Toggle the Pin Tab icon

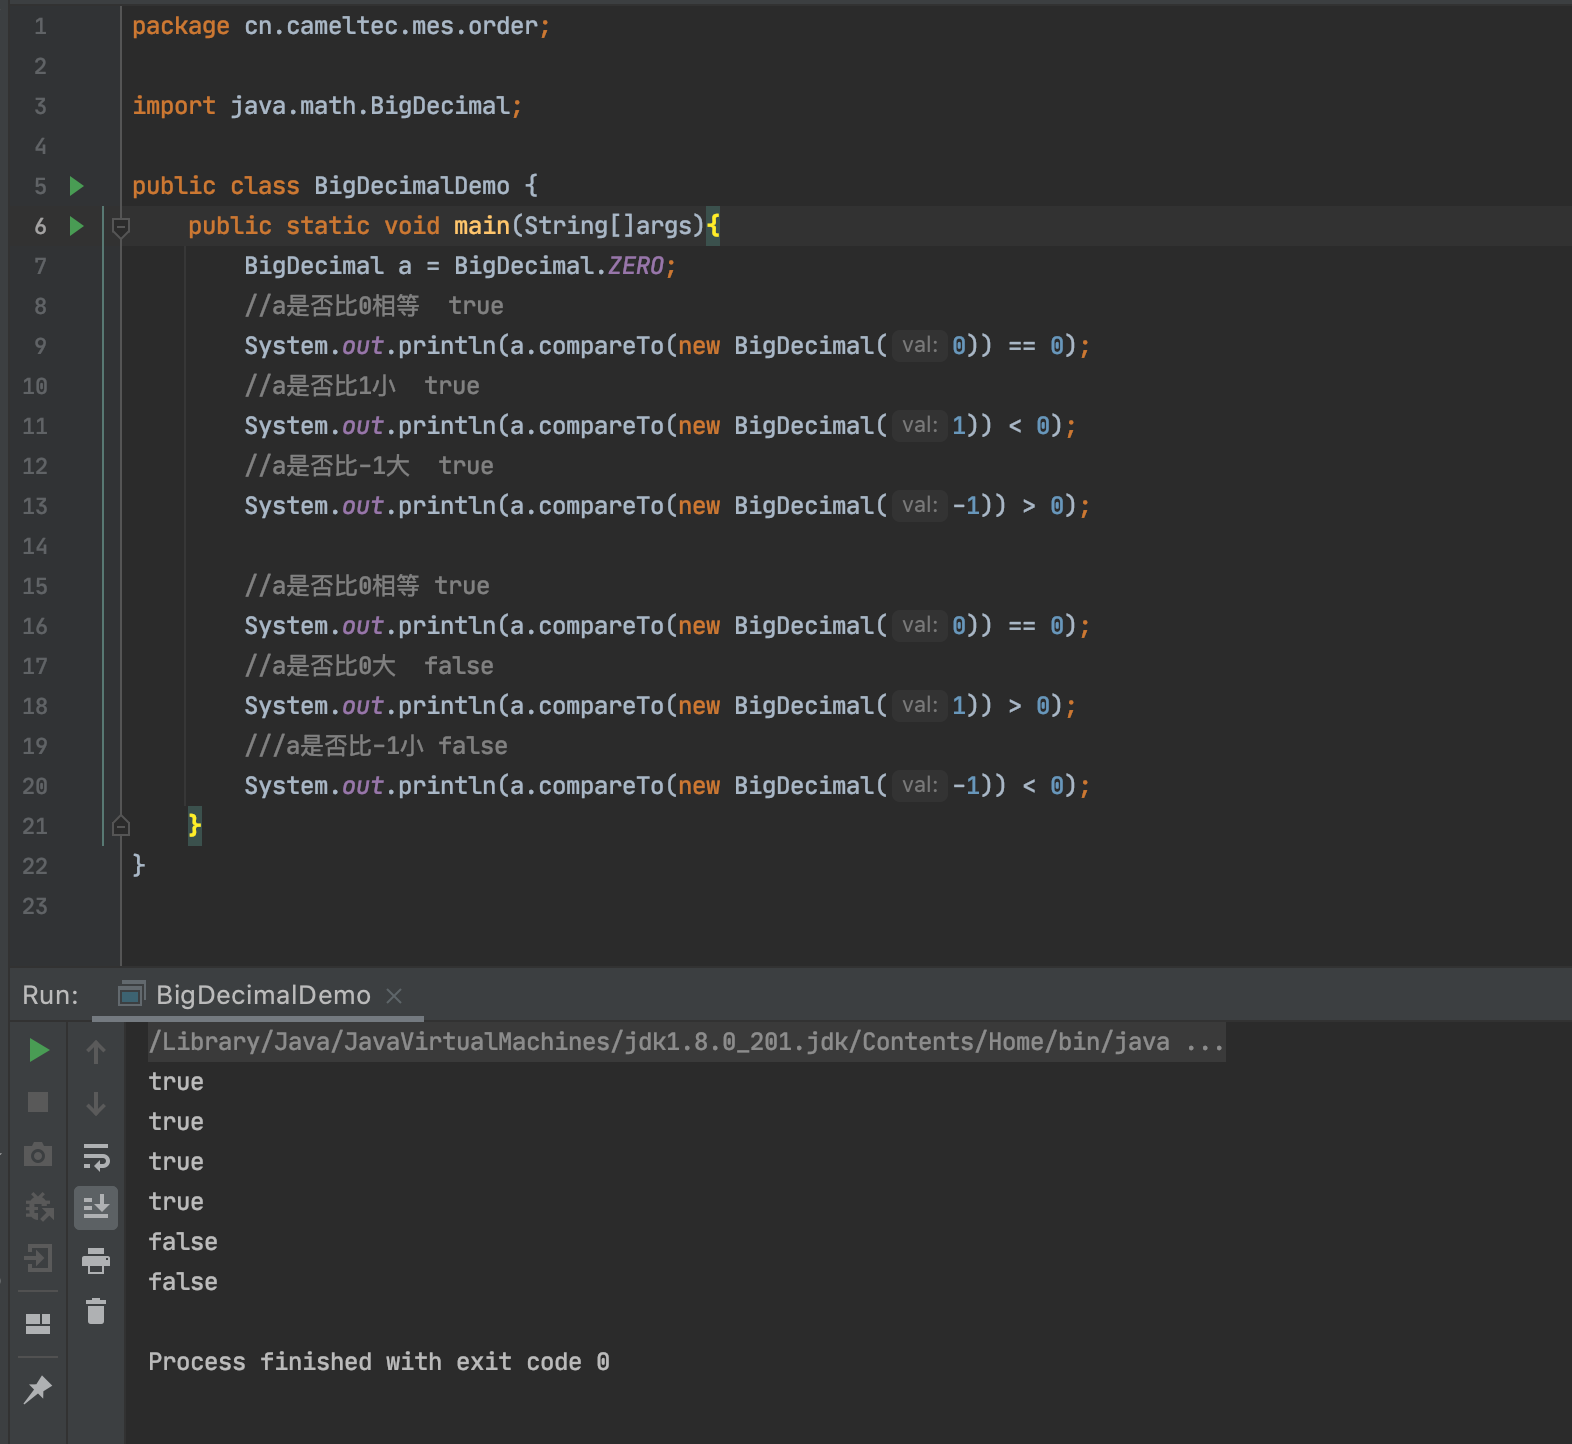(38, 1389)
